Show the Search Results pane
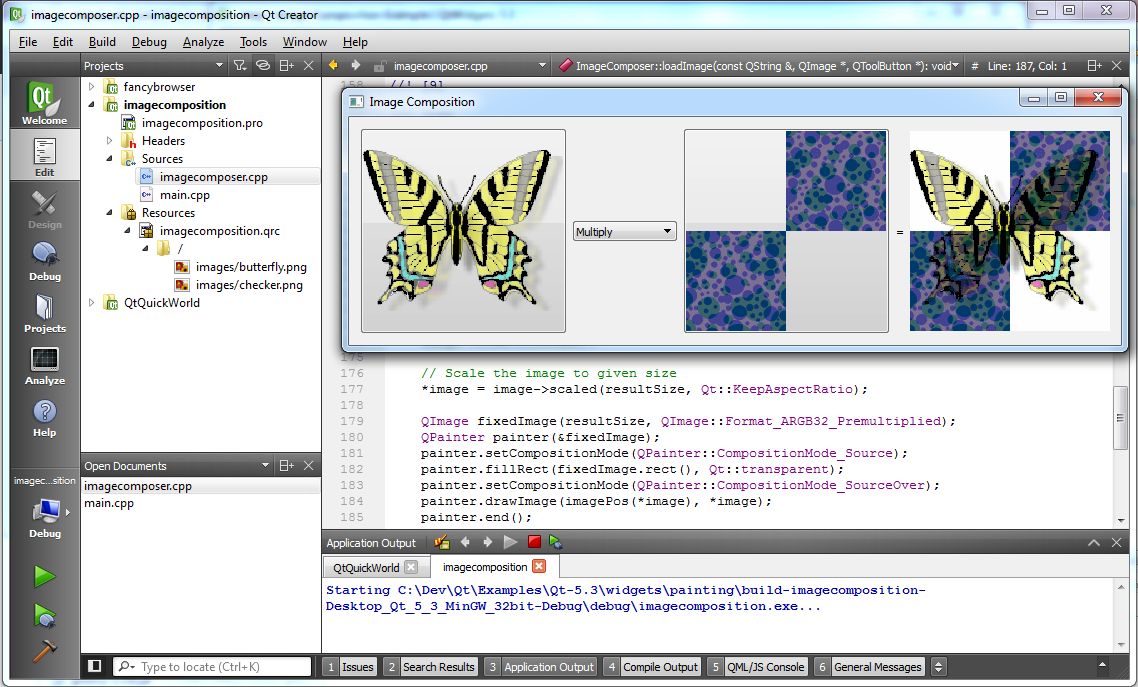 pyautogui.click(x=430, y=667)
